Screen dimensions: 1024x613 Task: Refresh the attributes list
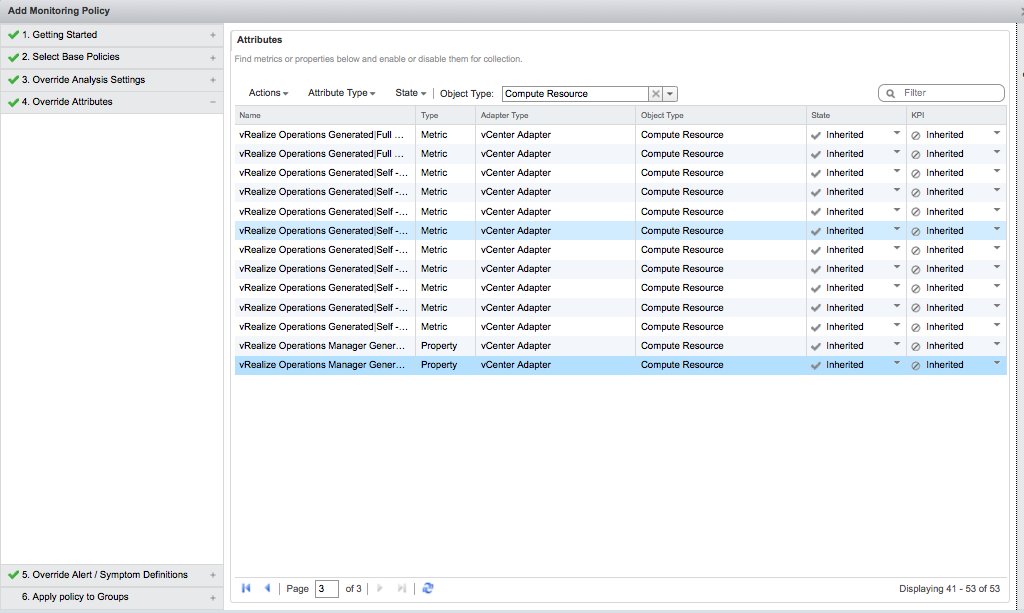pos(428,589)
